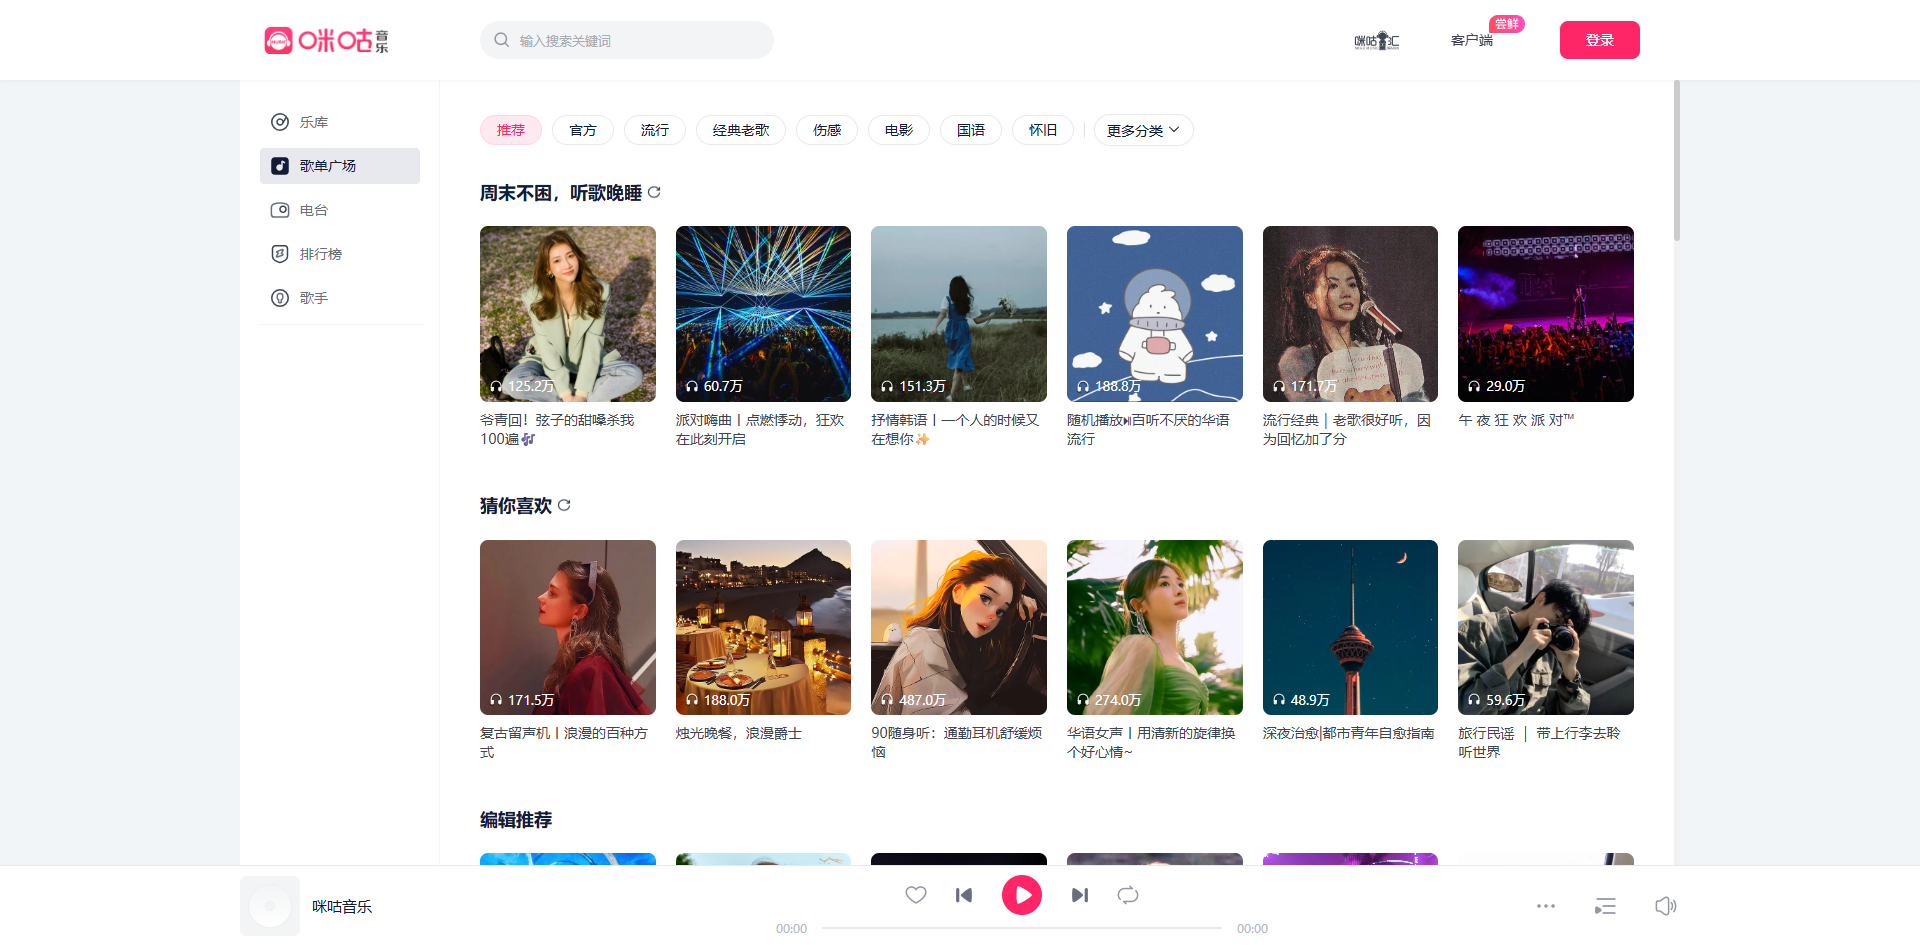Open the 复古留声机 playlist cover
Viewport: 1920px width, 945px height.
pos(568,627)
